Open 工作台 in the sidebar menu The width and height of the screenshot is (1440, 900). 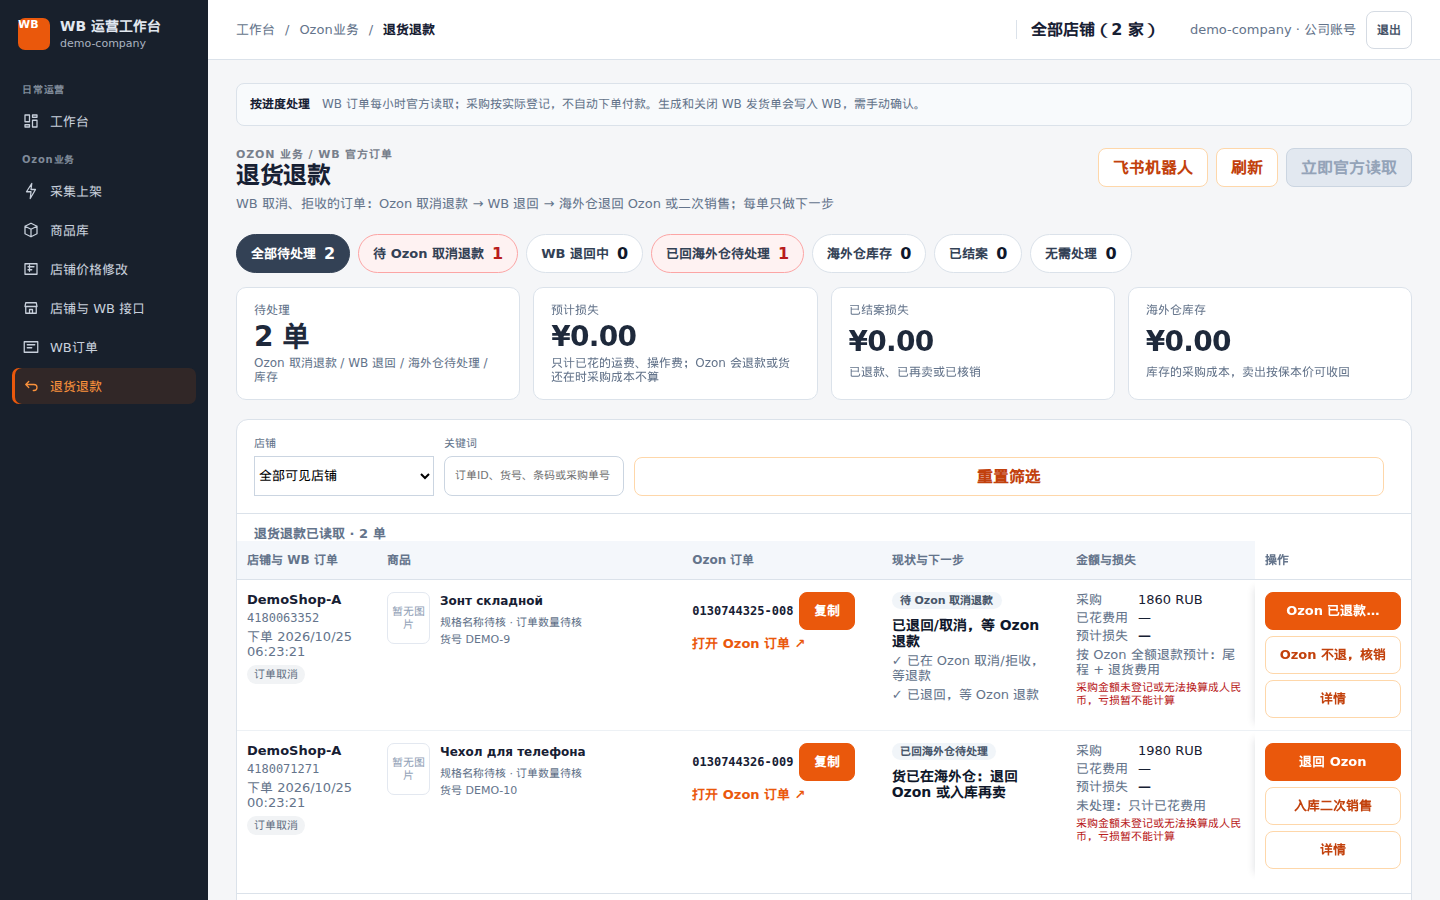point(104,121)
